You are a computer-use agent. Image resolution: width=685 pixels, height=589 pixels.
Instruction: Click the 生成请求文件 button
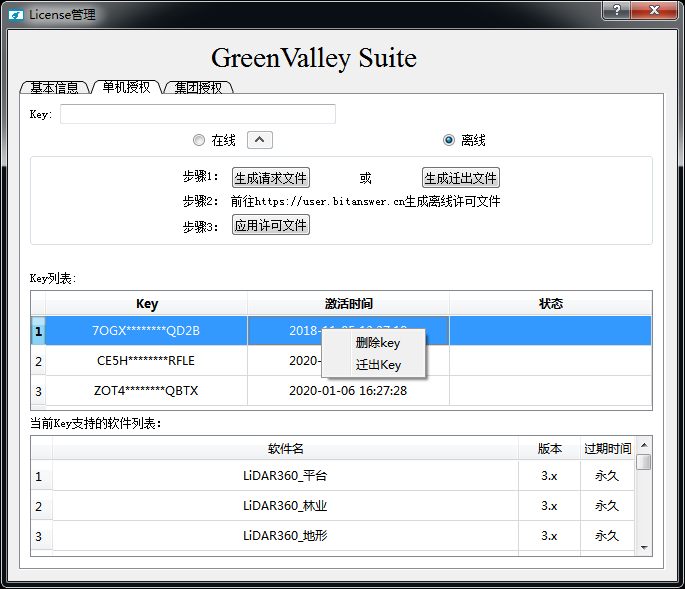pyautogui.click(x=270, y=178)
